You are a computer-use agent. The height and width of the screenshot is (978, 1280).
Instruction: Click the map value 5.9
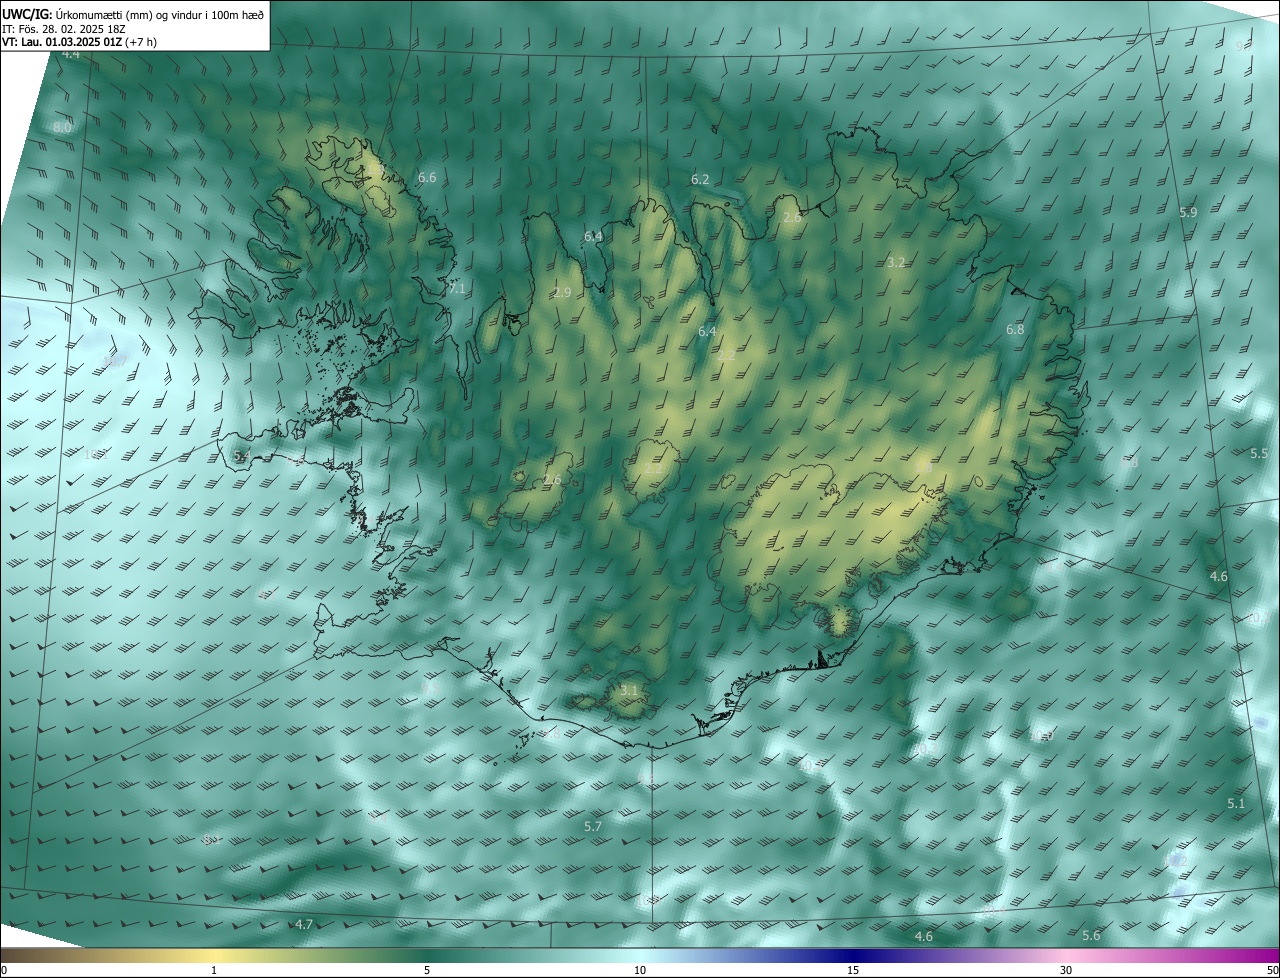pos(1188,213)
